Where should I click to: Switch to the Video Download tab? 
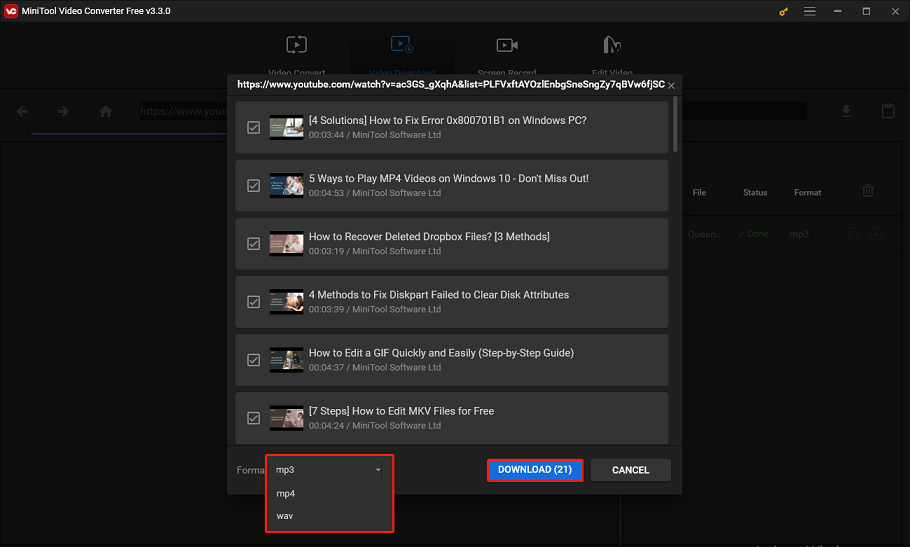click(x=402, y=53)
